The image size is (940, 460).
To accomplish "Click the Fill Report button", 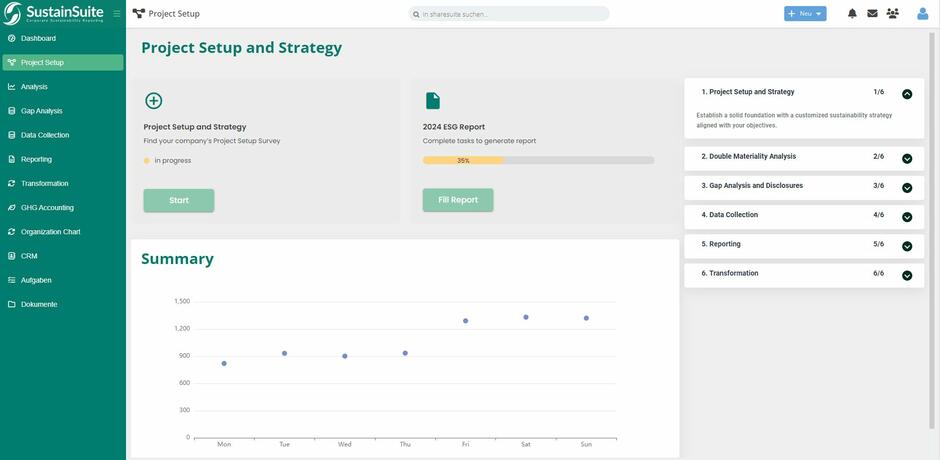I will coord(458,200).
